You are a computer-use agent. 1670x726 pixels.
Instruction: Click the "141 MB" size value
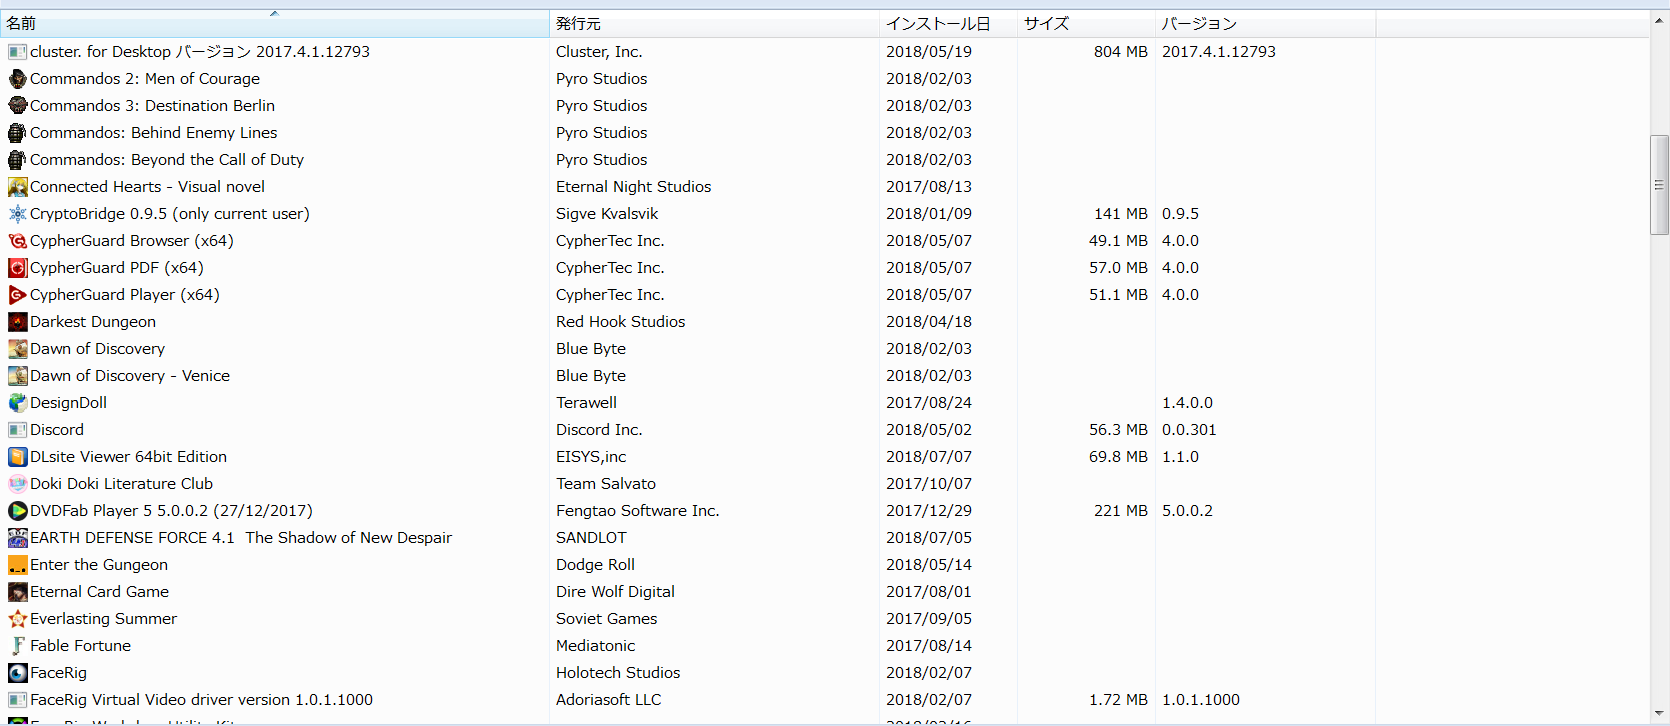click(x=1121, y=214)
